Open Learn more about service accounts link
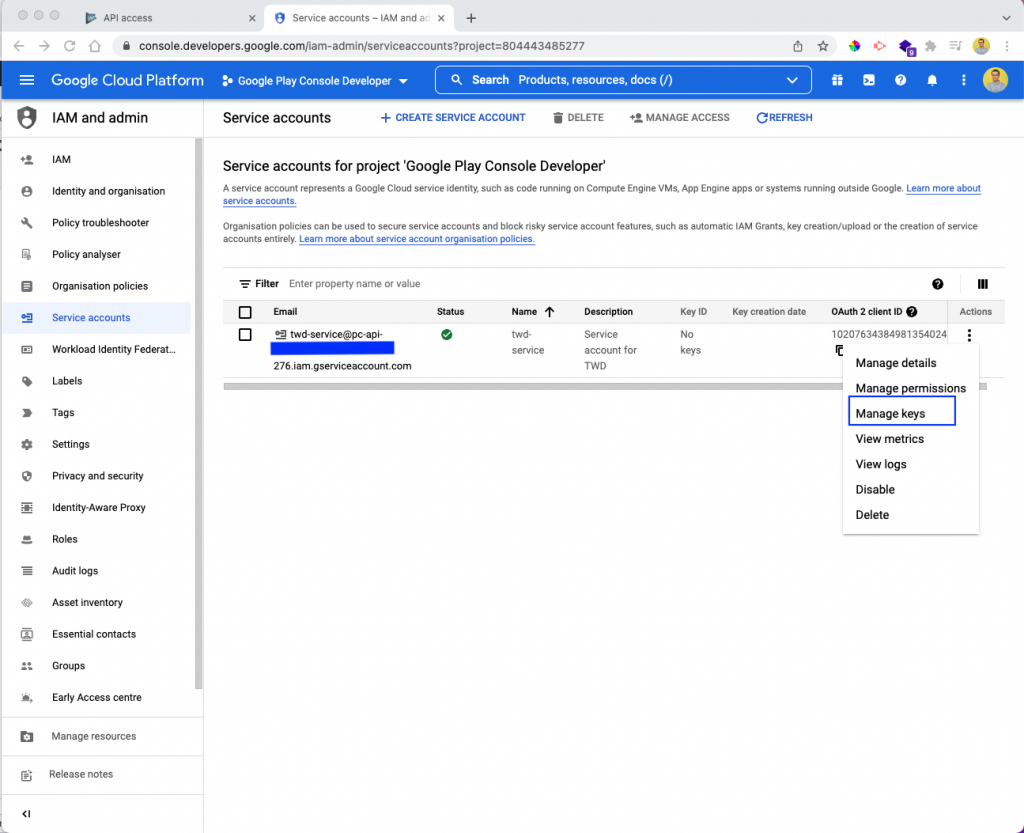1024x833 pixels. click(x=943, y=188)
